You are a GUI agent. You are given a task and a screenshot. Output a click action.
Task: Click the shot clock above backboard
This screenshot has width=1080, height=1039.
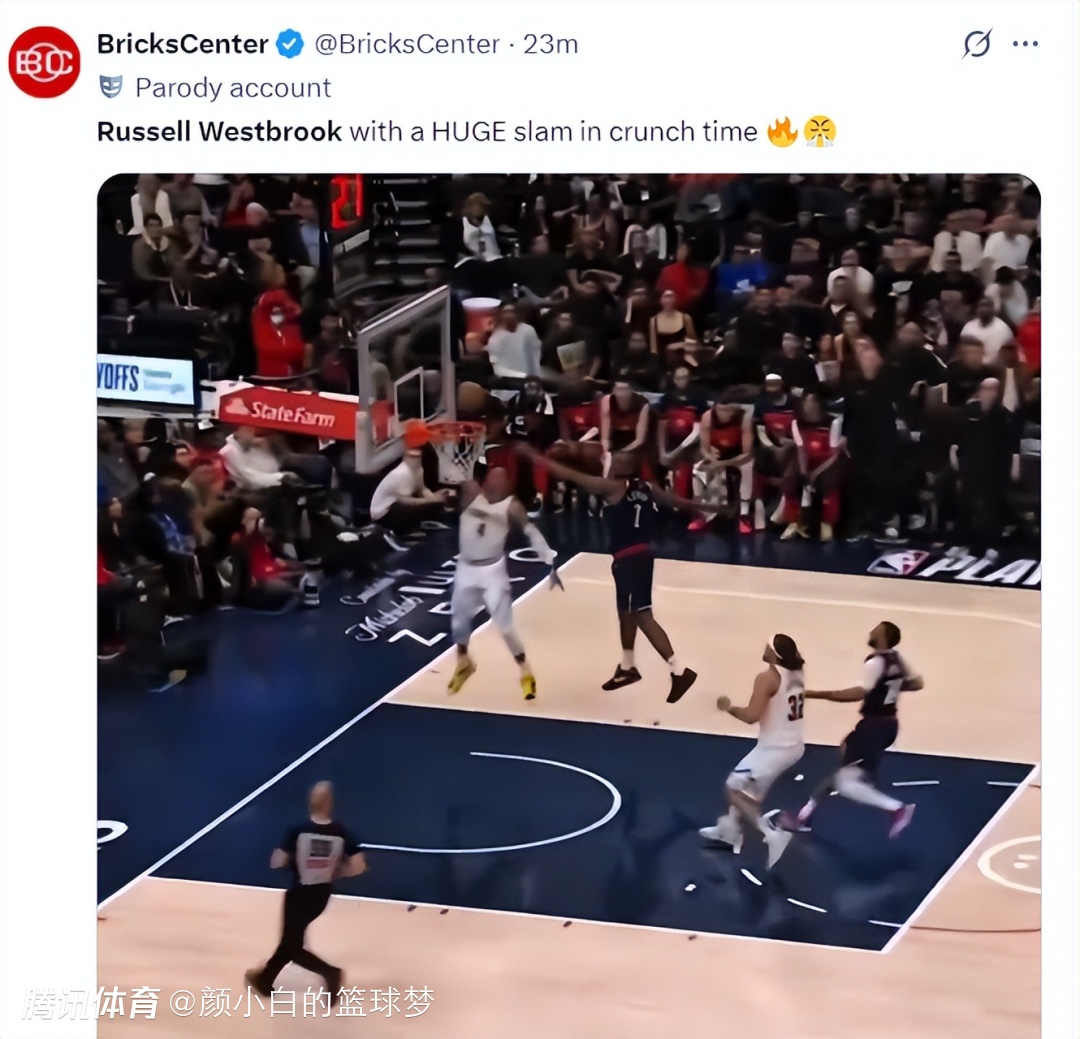[x=346, y=201]
